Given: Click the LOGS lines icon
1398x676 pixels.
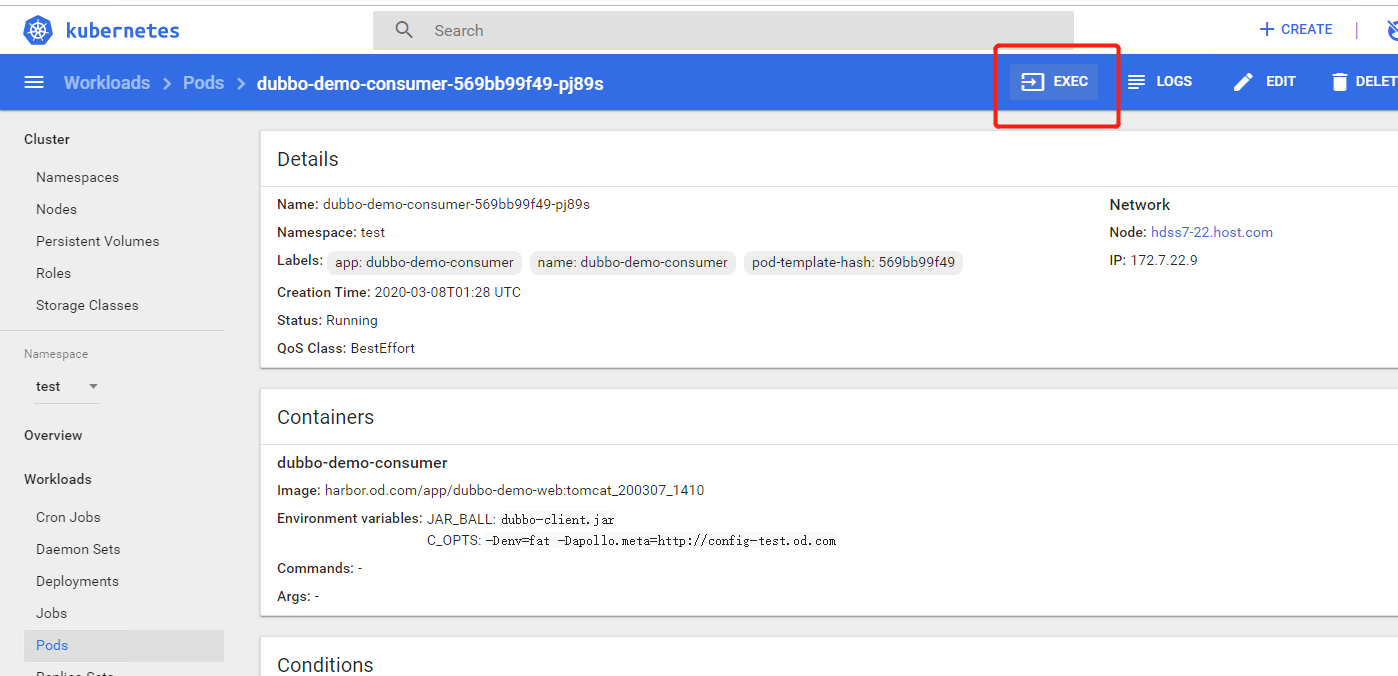Looking at the screenshot, I should 1136,82.
